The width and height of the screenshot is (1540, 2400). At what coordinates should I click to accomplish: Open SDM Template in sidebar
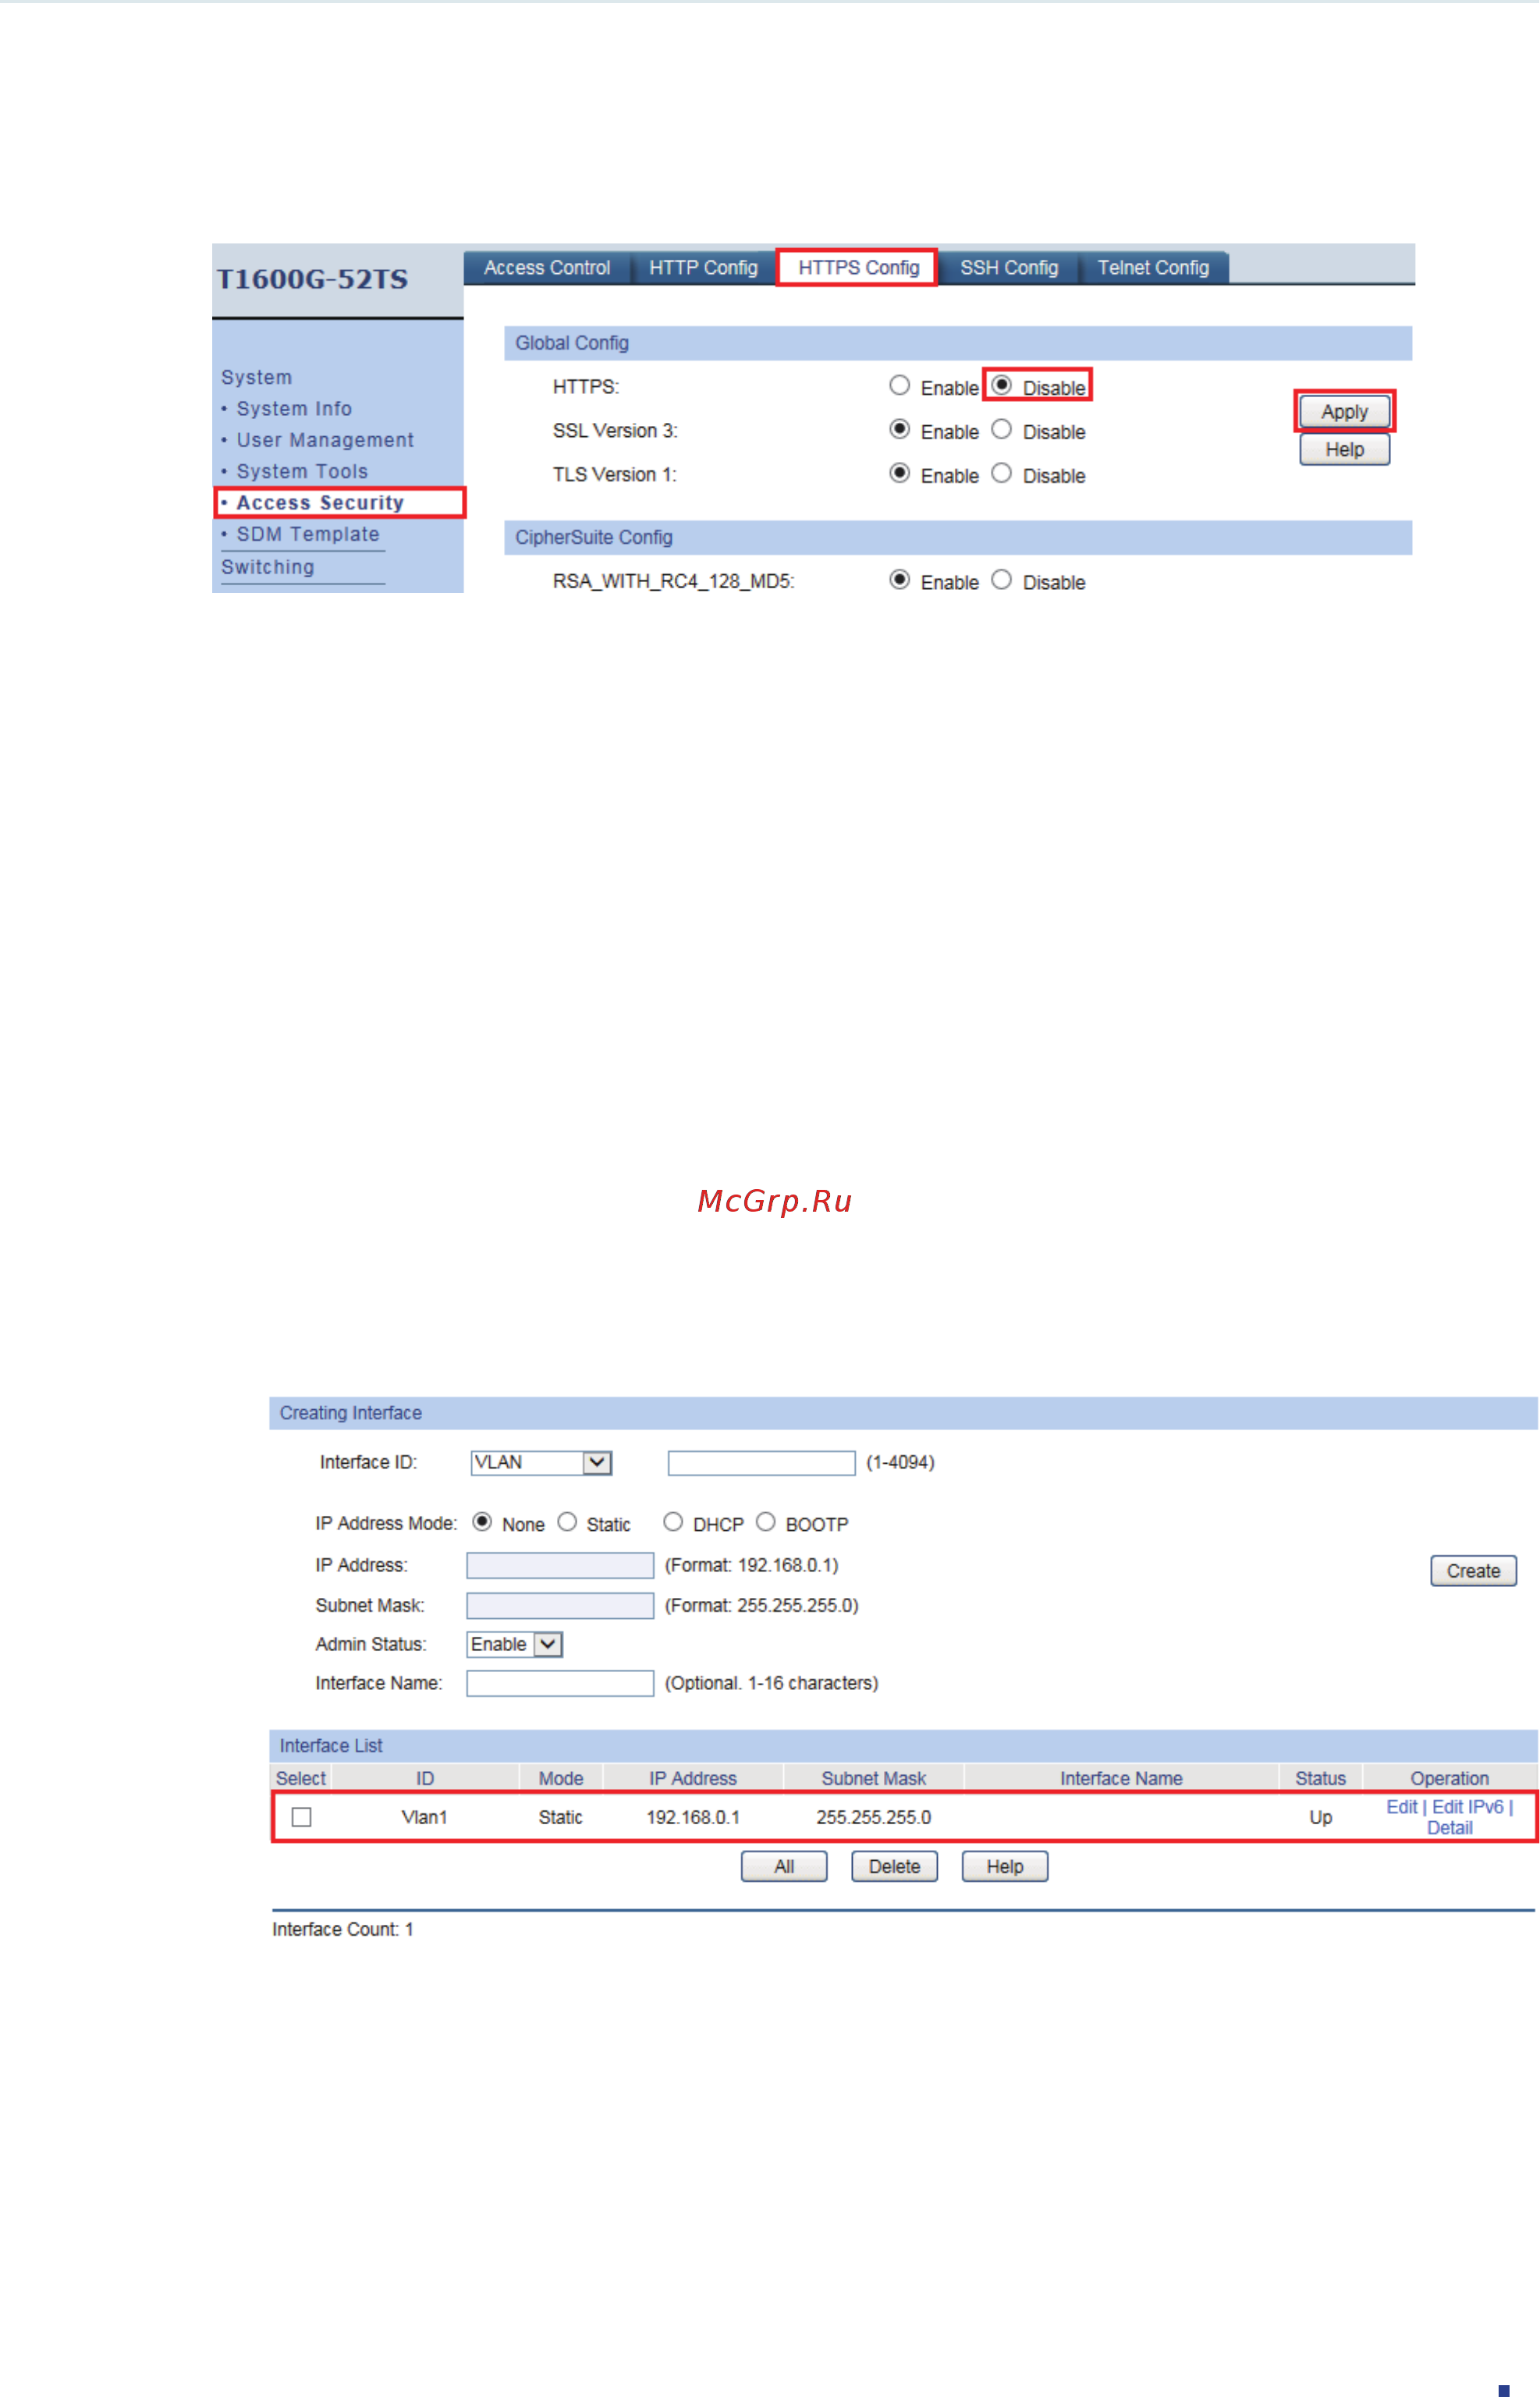(x=308, y=534)
